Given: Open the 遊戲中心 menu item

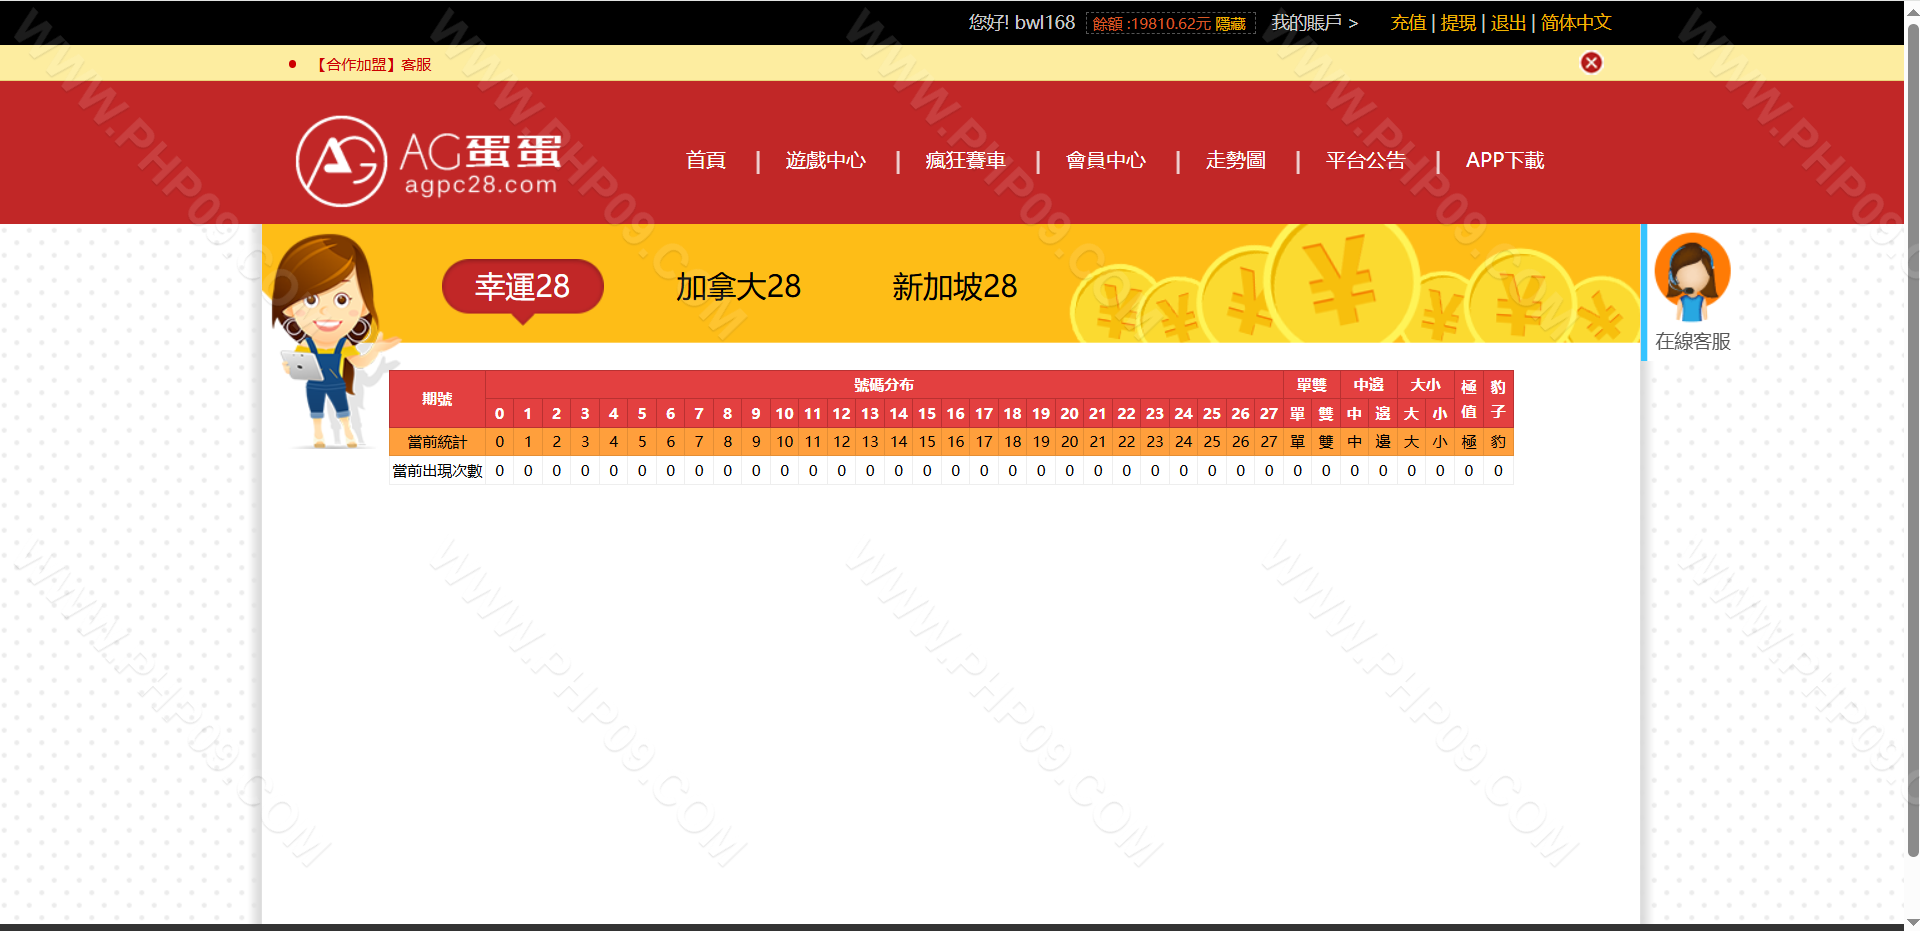Looking at the screenshot, I should tap(826, 160).
